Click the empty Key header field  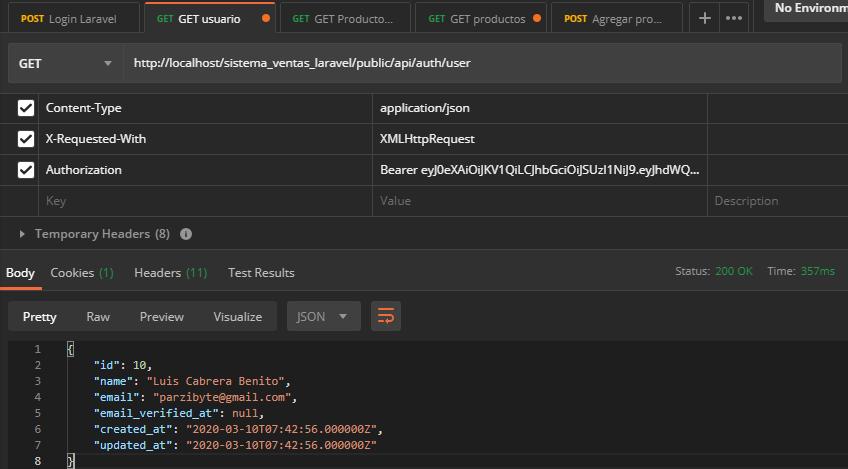tap(205, 201)
